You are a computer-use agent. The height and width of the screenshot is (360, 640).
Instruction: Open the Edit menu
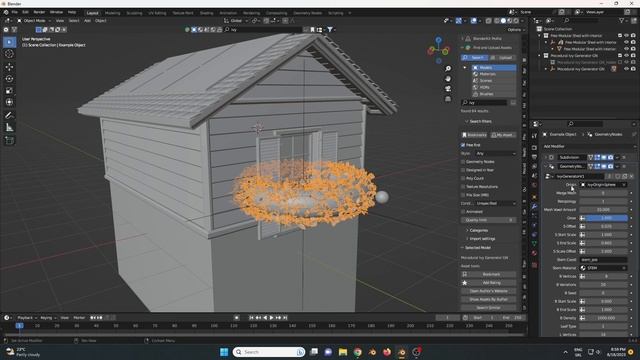25,12
